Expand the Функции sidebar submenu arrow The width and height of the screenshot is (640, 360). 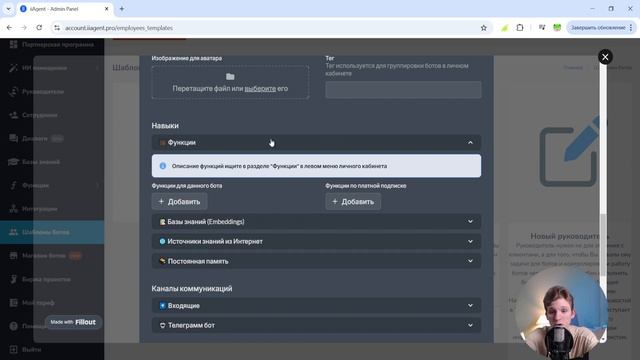[97, 185]
